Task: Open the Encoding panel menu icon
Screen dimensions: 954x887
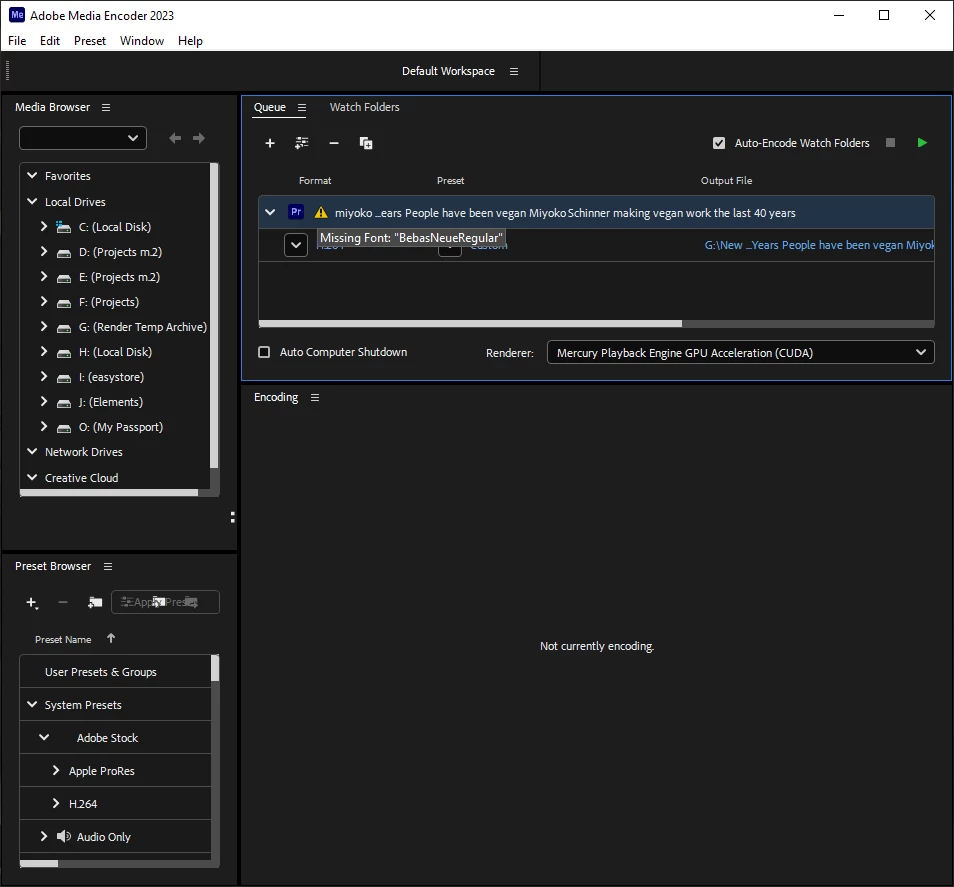Action: tap(315, 397)
